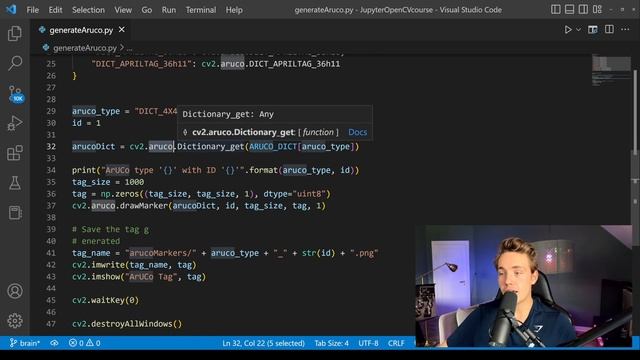The width and height of the screenshot is (640, 360).
Task: Click "DICT_APRILTAG_36h11" string on line 25
Action: coord(142,64)
